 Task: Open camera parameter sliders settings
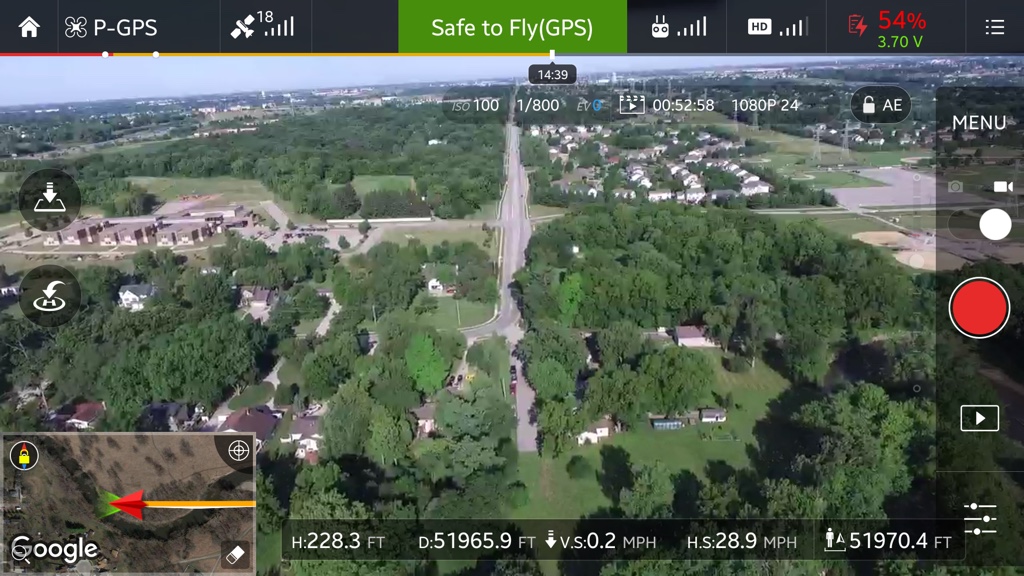pos(980,519)
